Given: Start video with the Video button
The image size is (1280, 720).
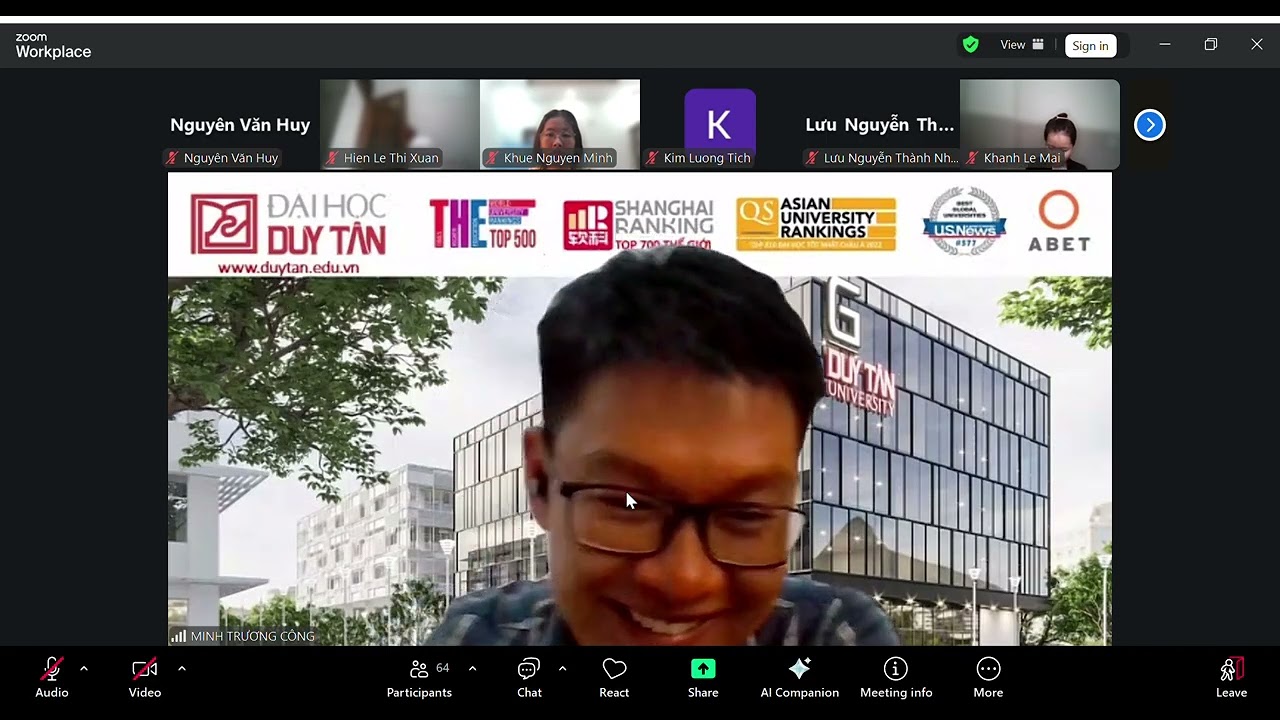Looking at the screenshot, I should click(x=145, y=678).
